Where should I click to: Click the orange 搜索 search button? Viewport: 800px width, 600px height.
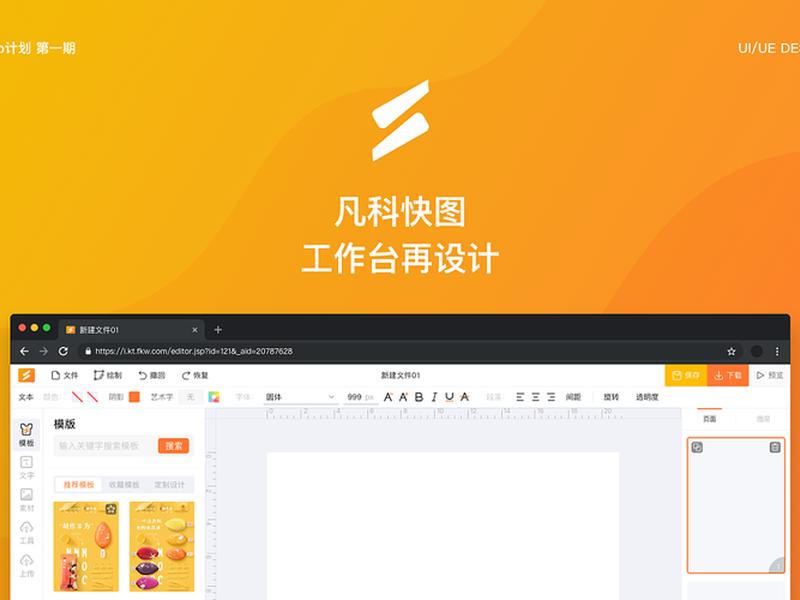[x=173, y=445]
